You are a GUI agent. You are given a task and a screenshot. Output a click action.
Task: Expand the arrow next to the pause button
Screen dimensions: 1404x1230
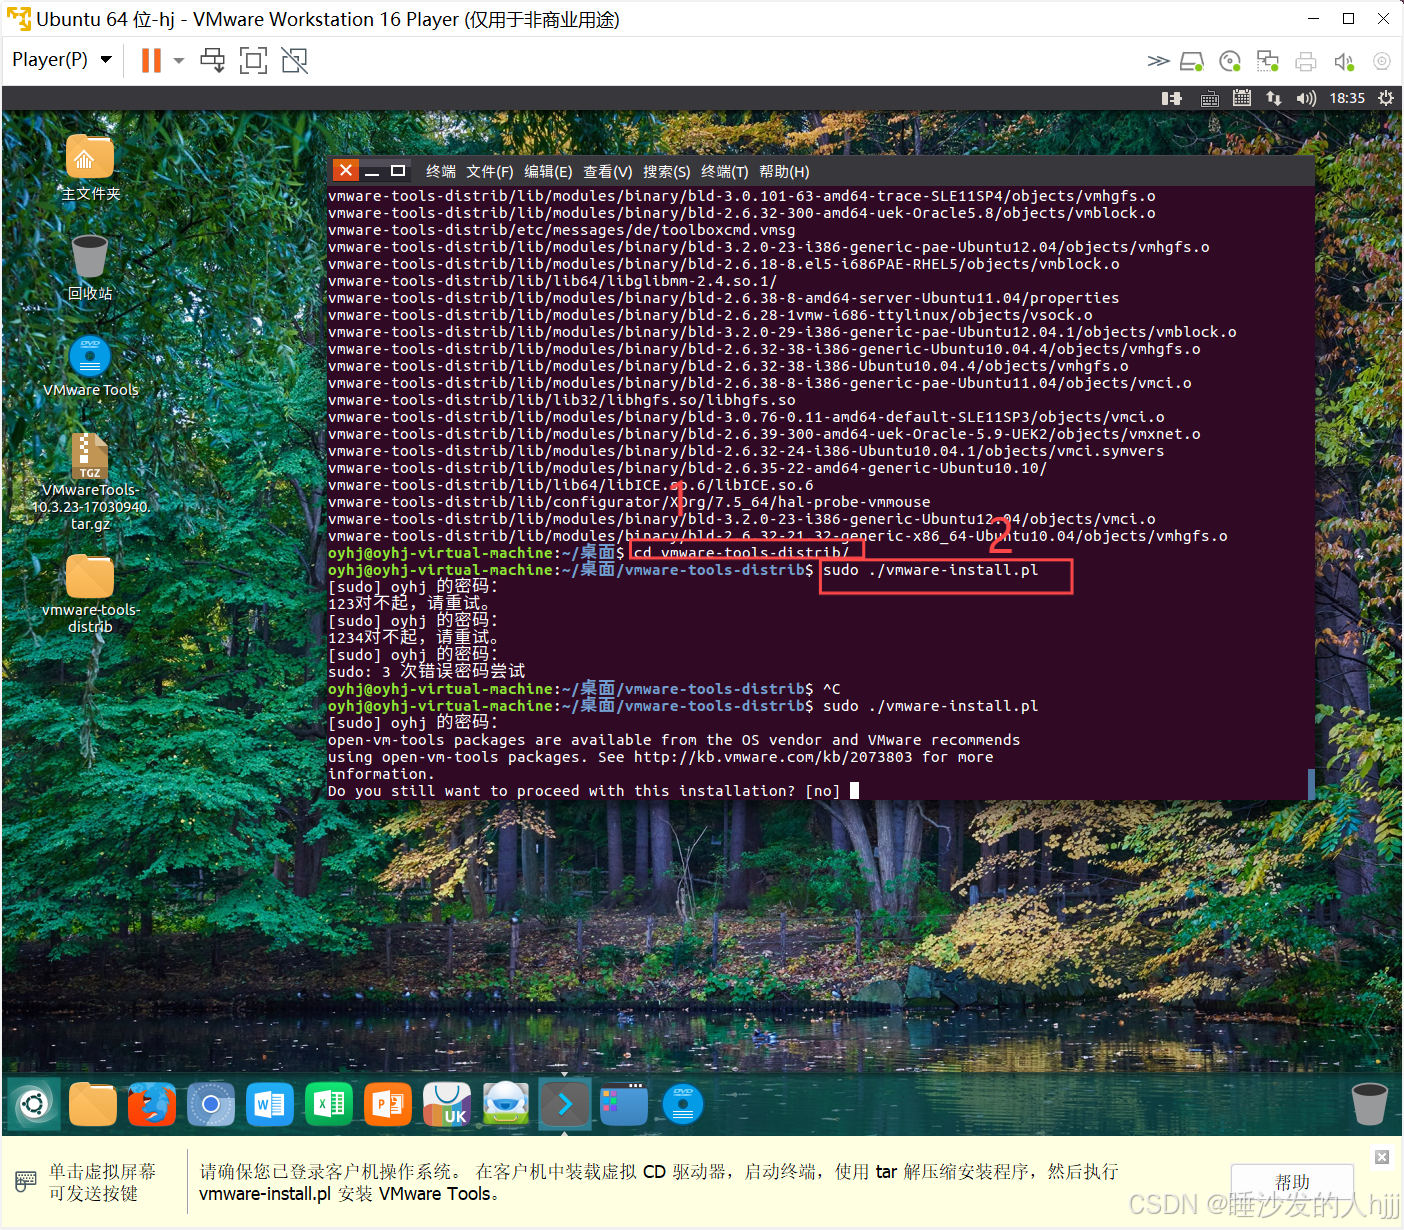[179, 61]
